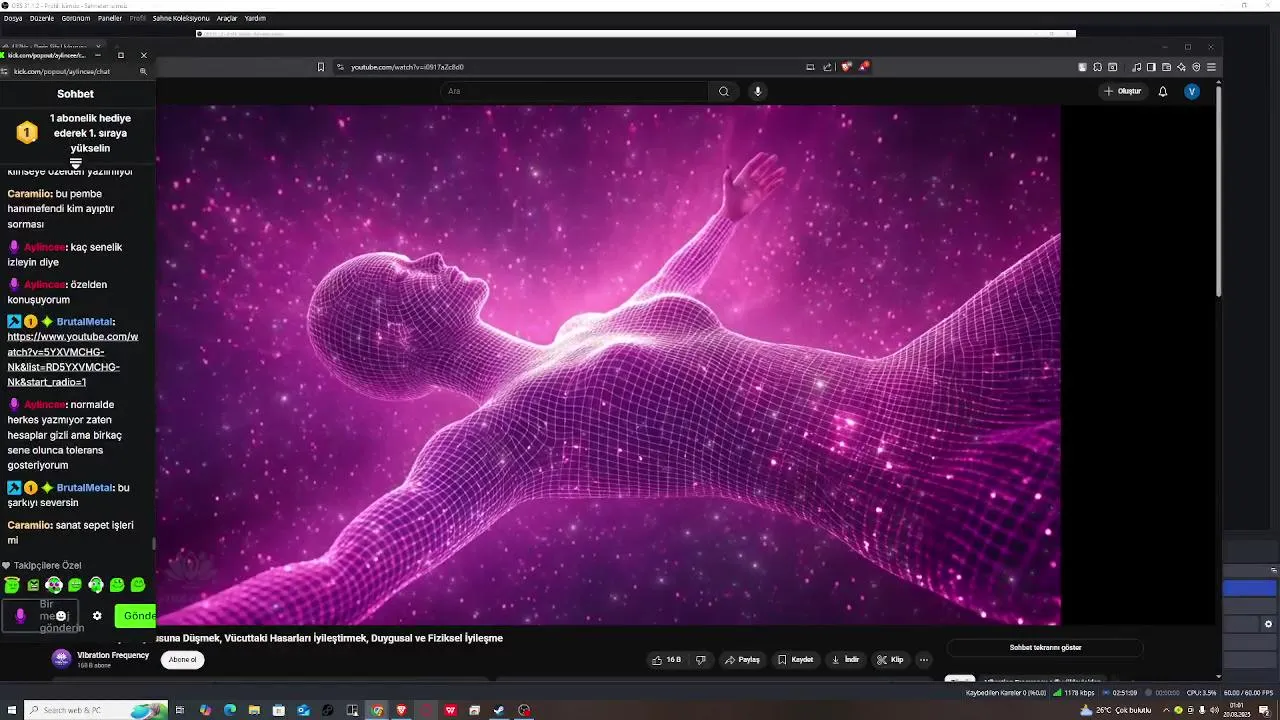
Task: Open the browser media control music icon
Action: (x=1137, y=67)
